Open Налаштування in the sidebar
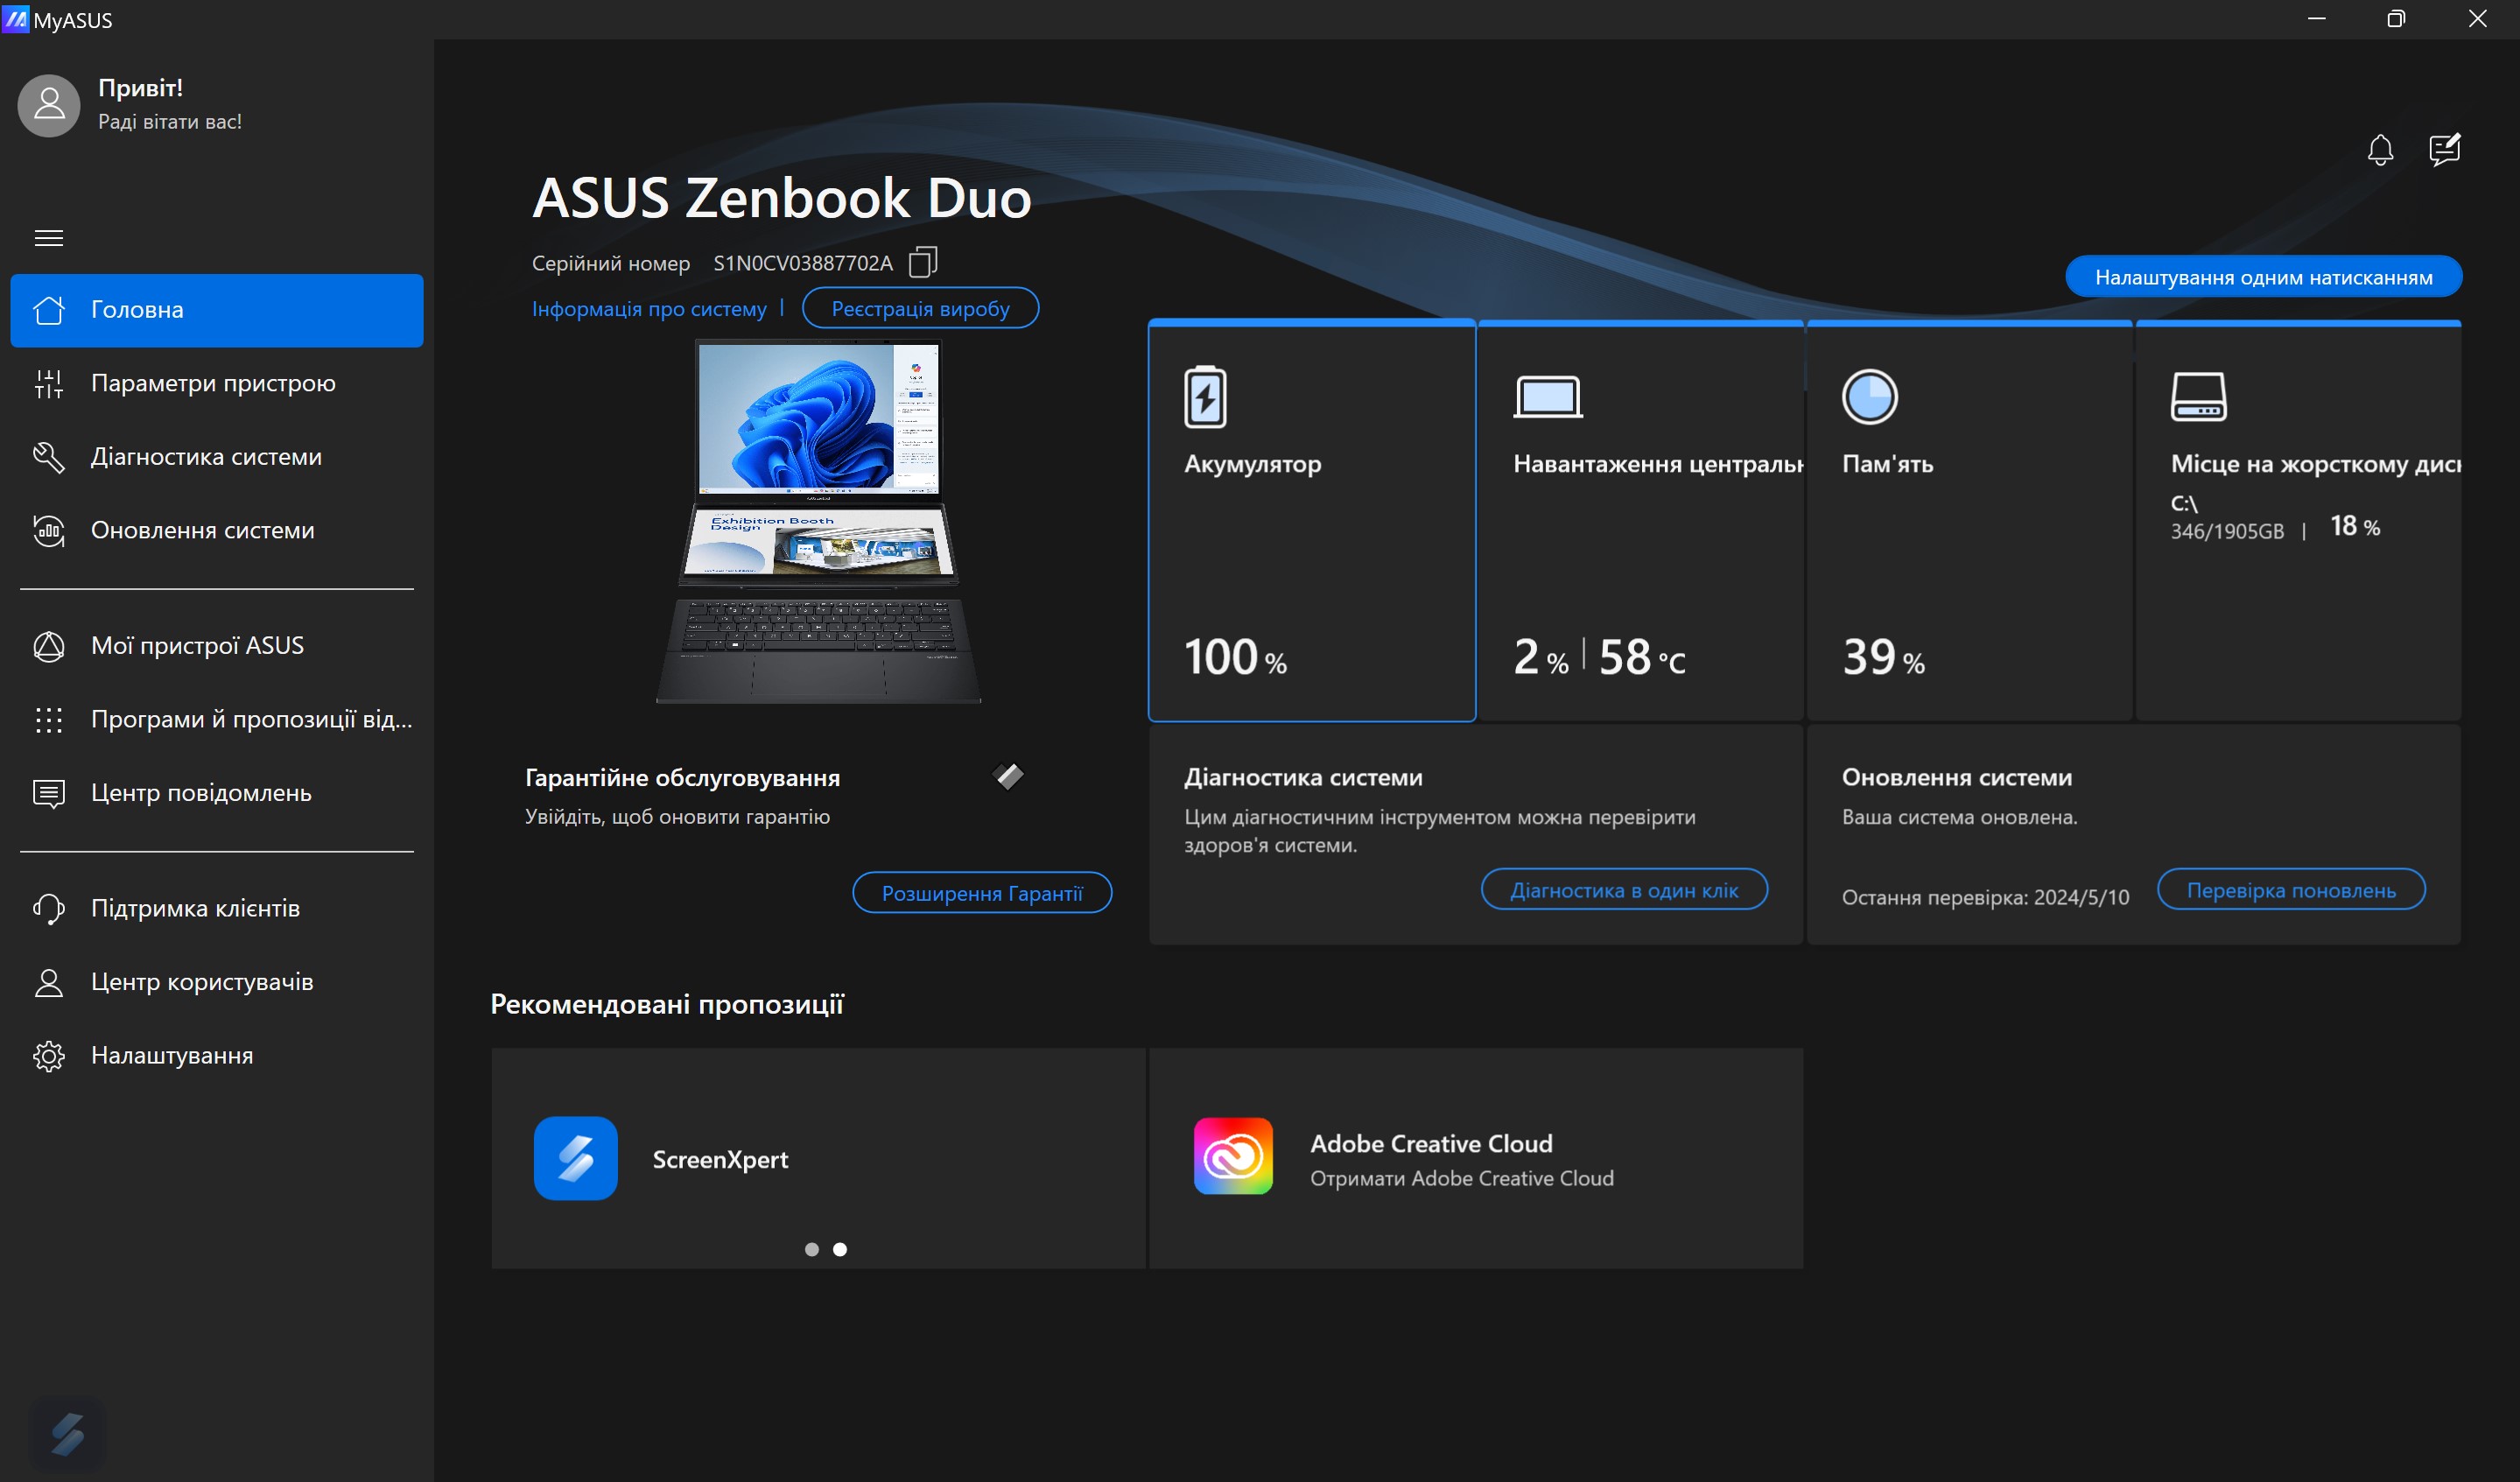The width and height of the screenshot is (2520, 1482). pos(217,1055)
